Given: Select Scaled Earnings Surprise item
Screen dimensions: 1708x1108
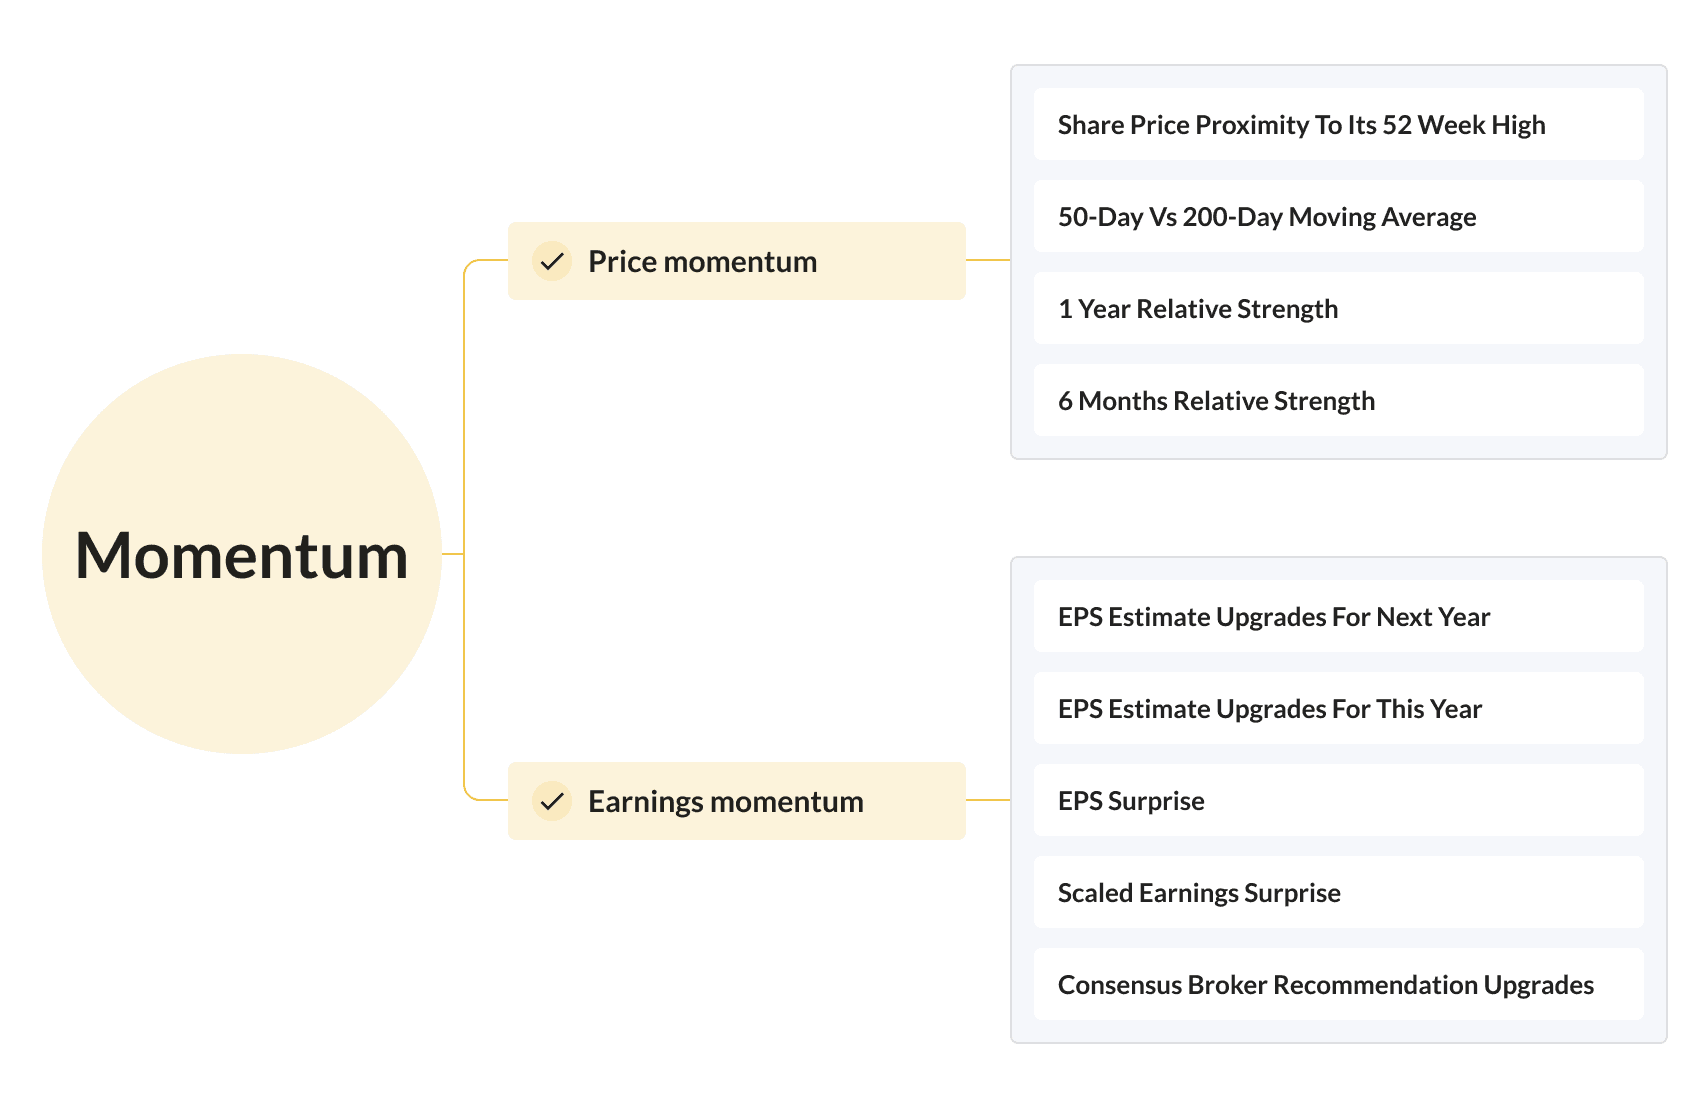Looking at the screenshot, I should (1339, 892).
